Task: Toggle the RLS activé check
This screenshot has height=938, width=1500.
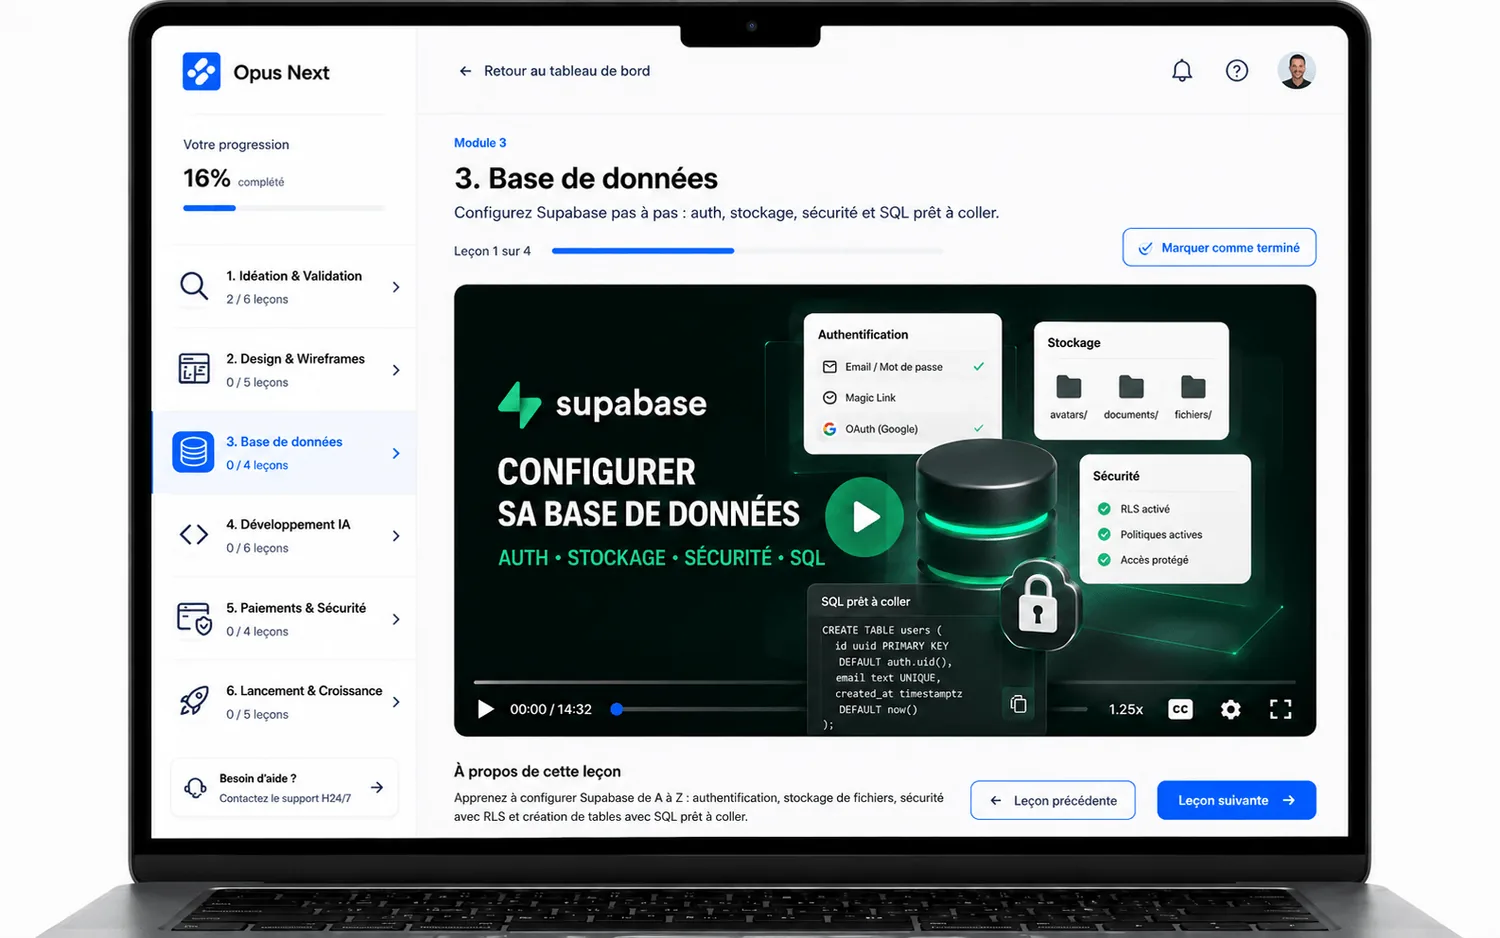Action: 1104,509
